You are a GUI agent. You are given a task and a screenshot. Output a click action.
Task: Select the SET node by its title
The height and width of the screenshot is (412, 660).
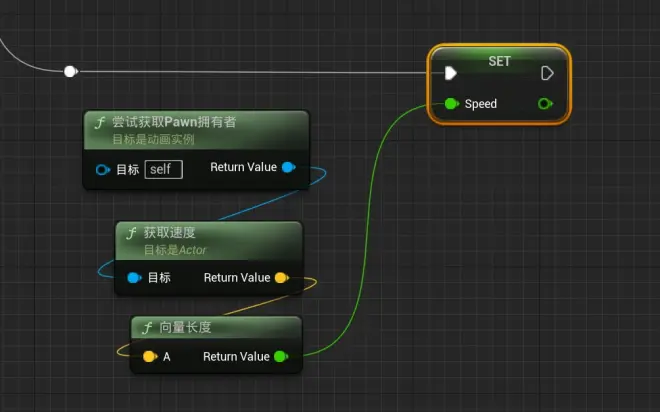499,61
